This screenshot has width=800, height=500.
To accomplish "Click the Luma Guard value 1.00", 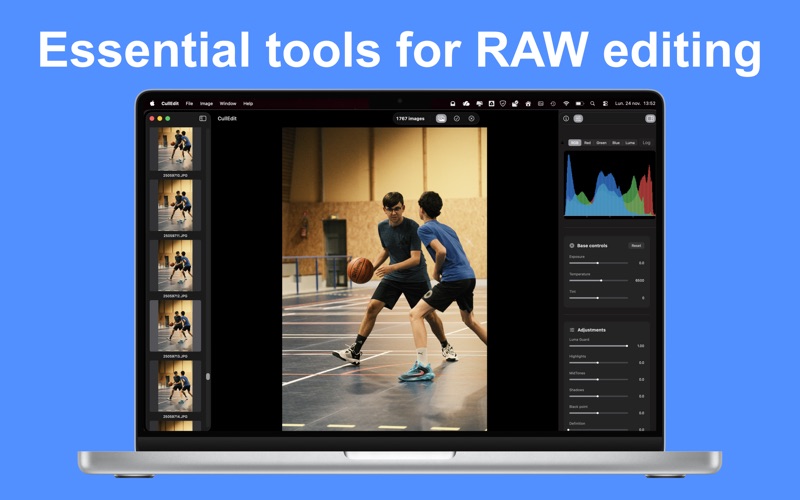I will point(640,346).
